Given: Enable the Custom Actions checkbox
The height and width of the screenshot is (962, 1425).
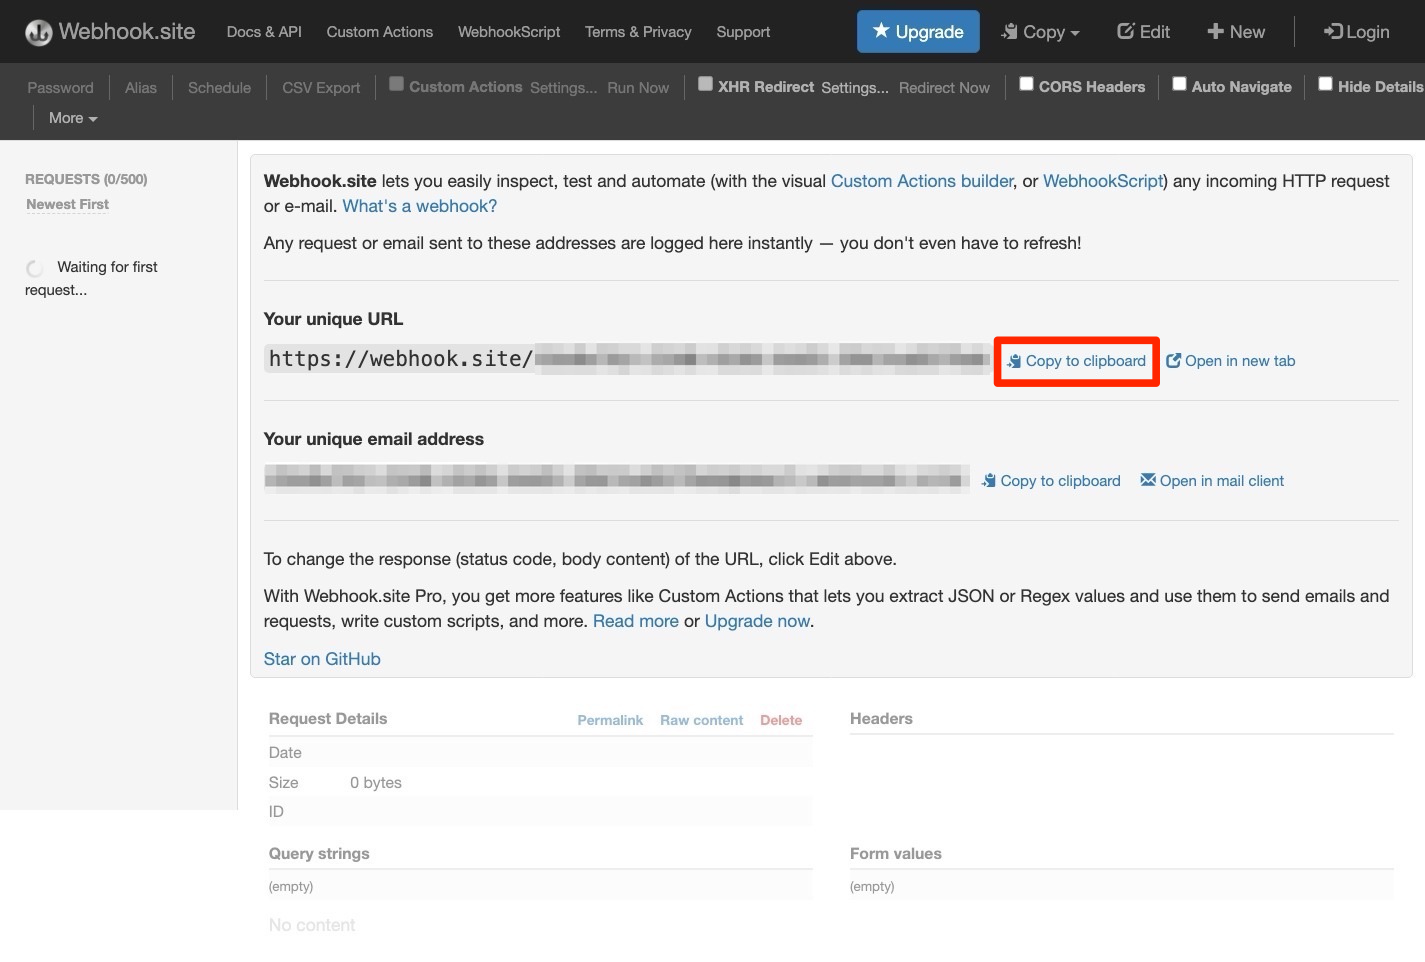Looking at the screenshot, I should (x=397, y=84).
